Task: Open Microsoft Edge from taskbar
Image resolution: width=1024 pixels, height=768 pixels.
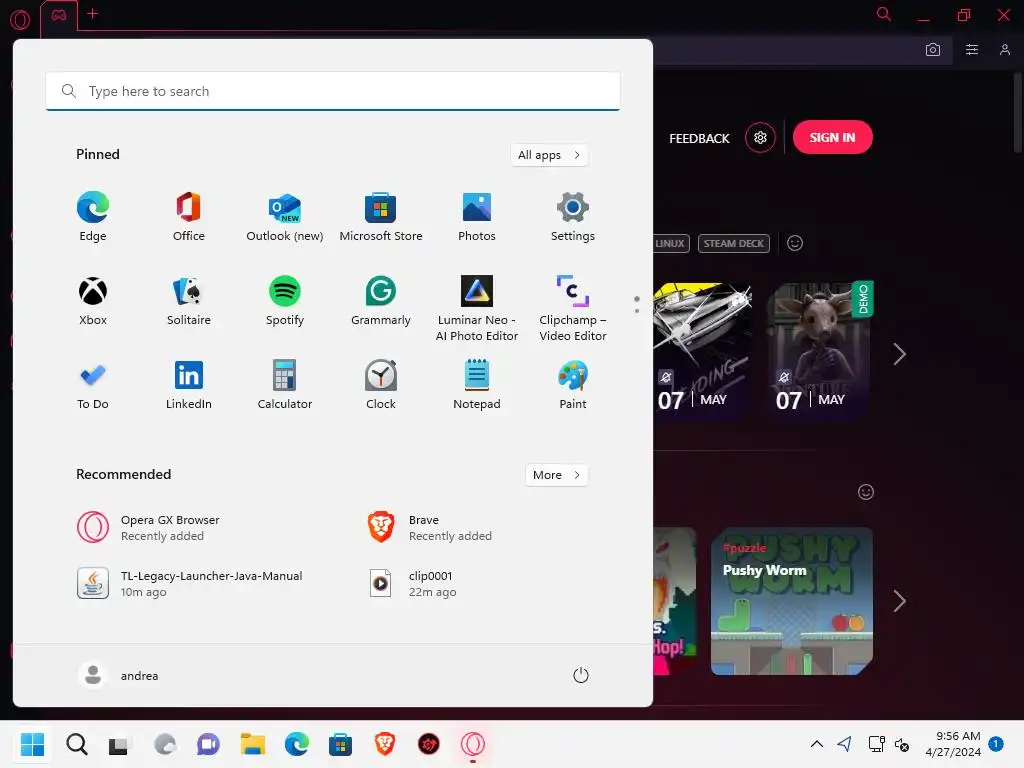Action: click(x=296, y=744)
